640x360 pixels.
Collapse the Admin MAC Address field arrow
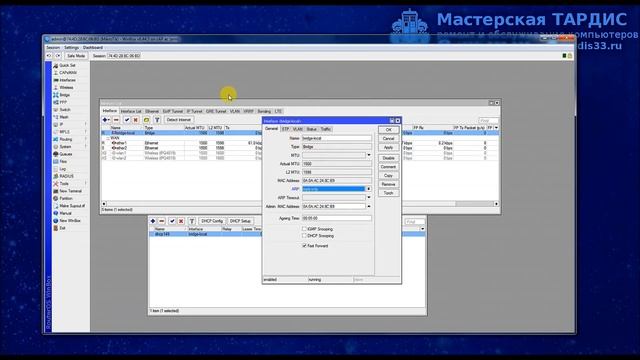tap(369, 207)
